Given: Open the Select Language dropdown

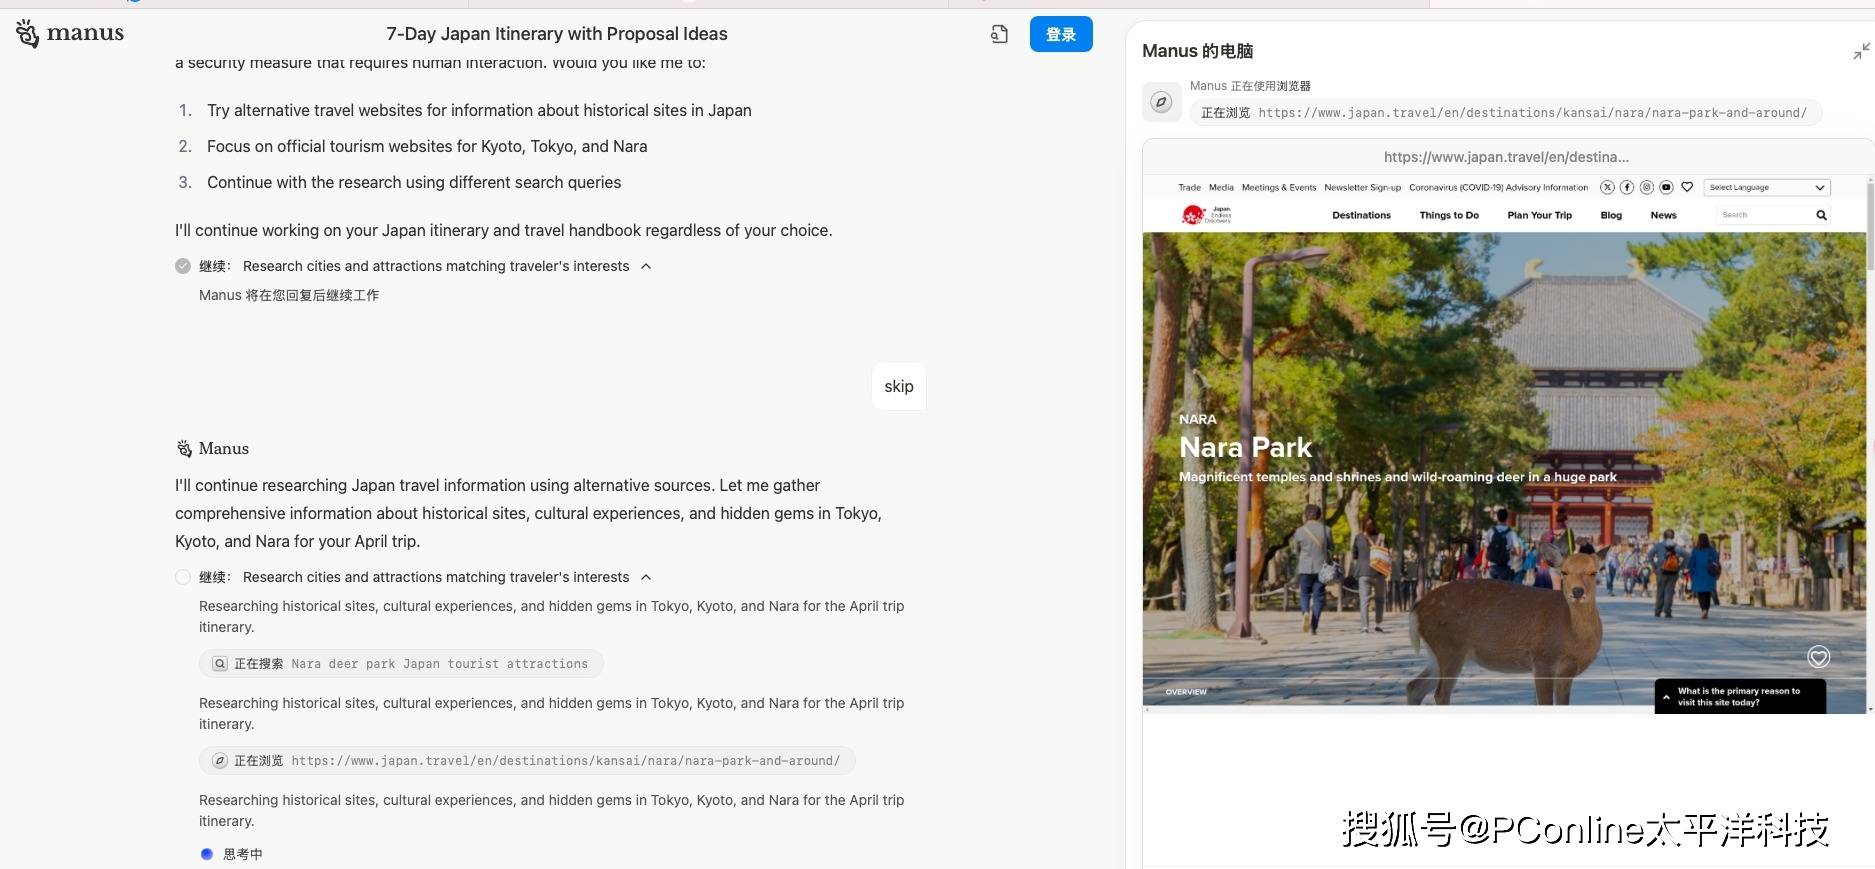Looking at the screenshot, I should pyautogui.click(x=1768, y=187).
